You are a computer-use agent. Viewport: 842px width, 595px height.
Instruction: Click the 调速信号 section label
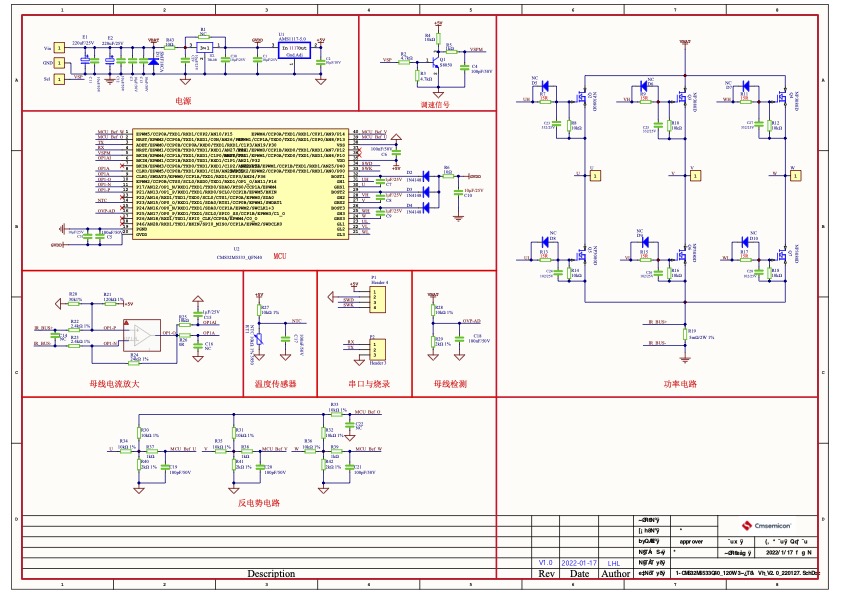433,103
